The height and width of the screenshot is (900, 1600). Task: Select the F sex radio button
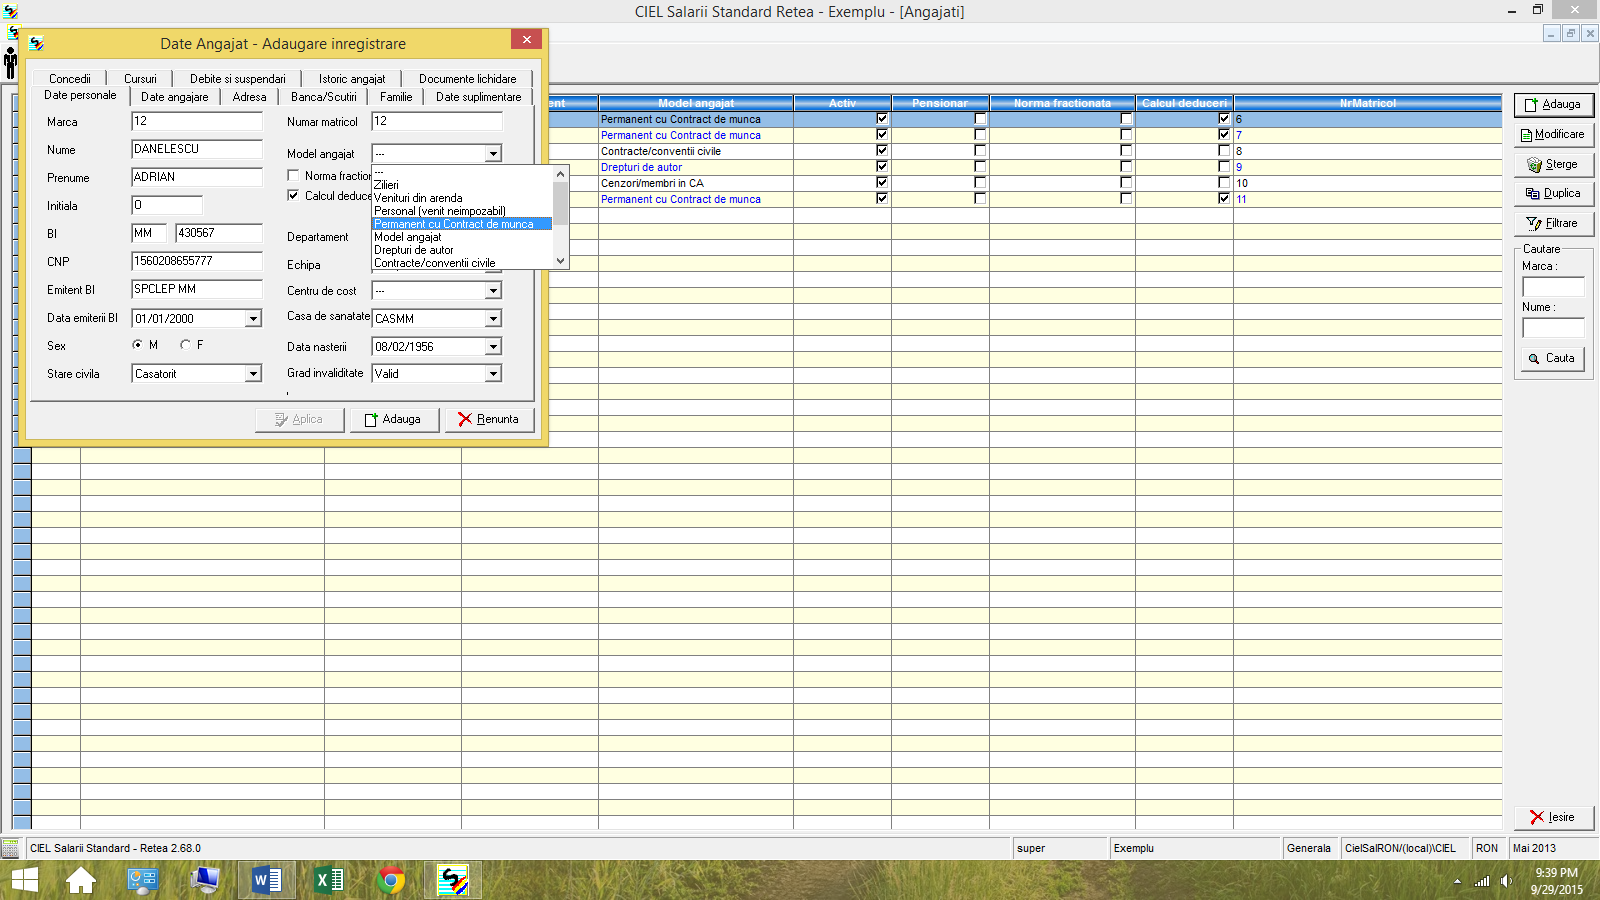tap(185, 344)
